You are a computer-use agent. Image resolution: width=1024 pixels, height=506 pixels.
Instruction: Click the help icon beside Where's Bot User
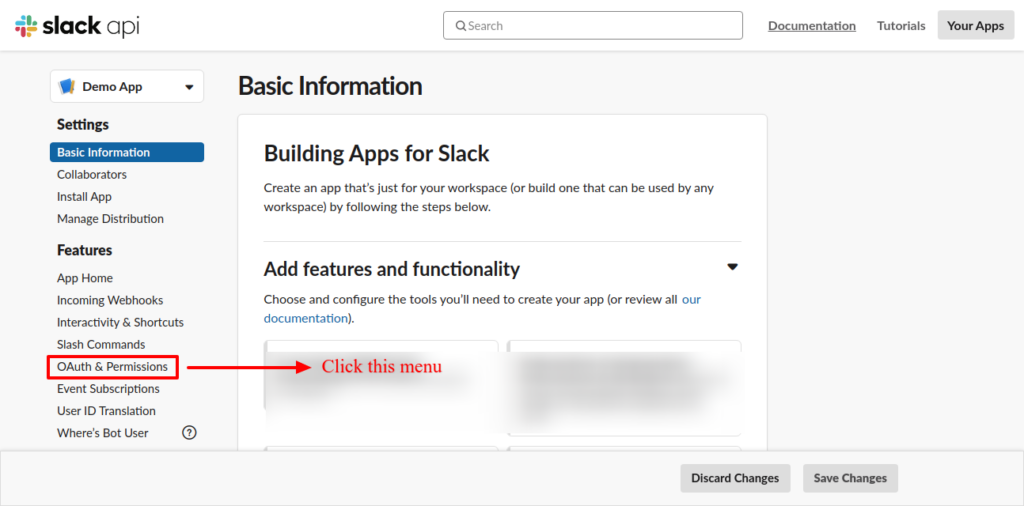[x=189, y=433]
